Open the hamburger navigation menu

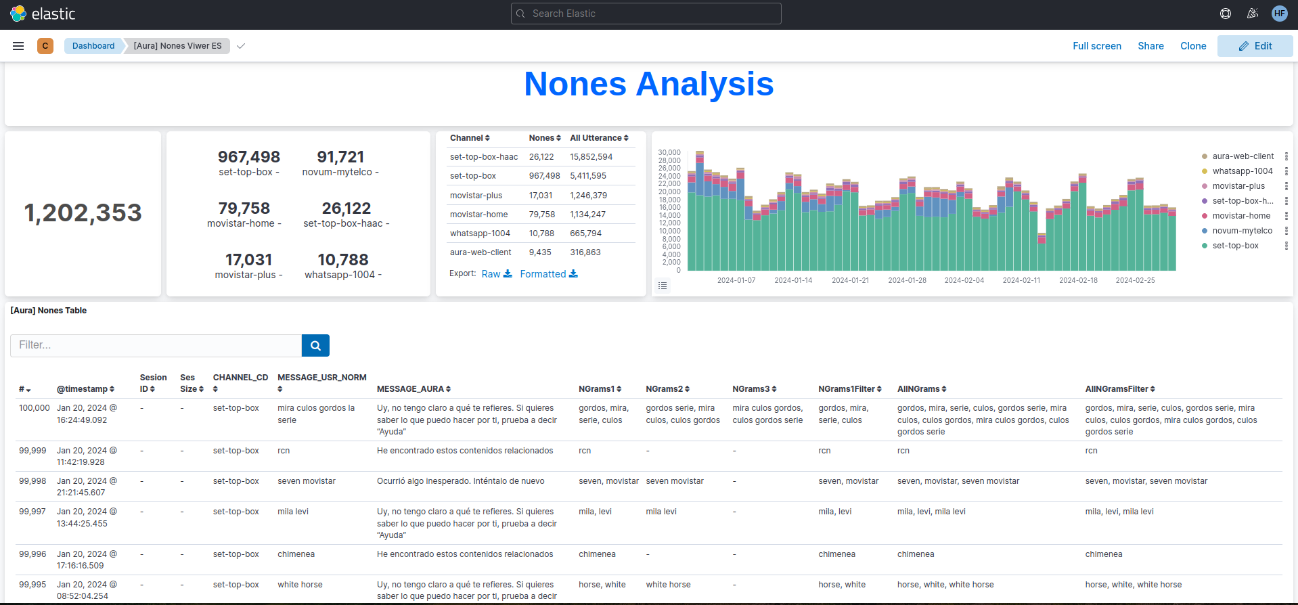18,46
